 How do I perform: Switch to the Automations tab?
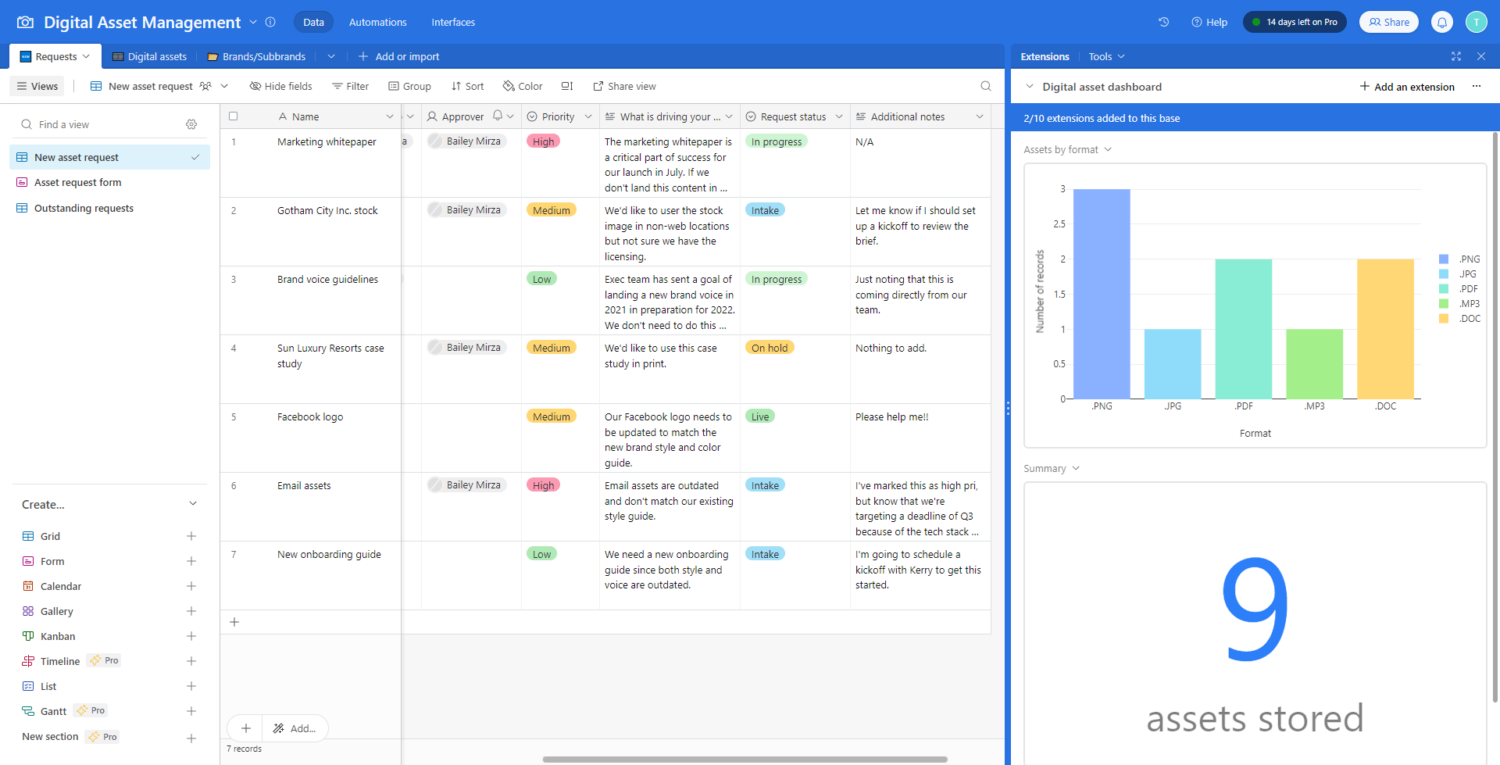click(x=378, y=22)
